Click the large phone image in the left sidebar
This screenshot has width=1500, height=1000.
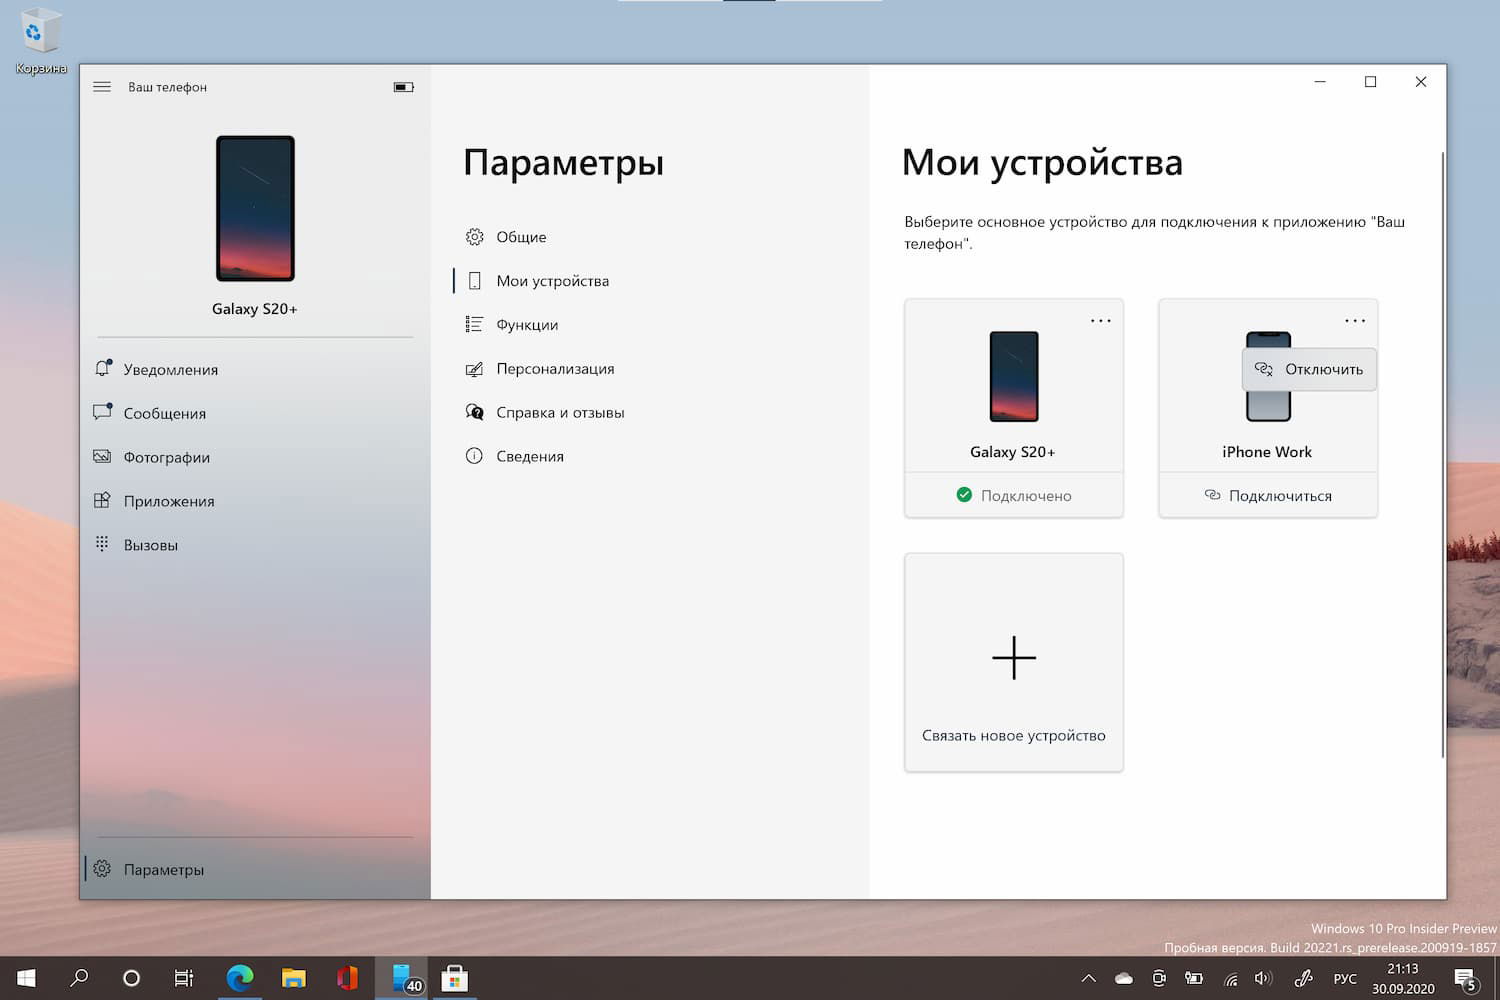[x=255, y=208]
